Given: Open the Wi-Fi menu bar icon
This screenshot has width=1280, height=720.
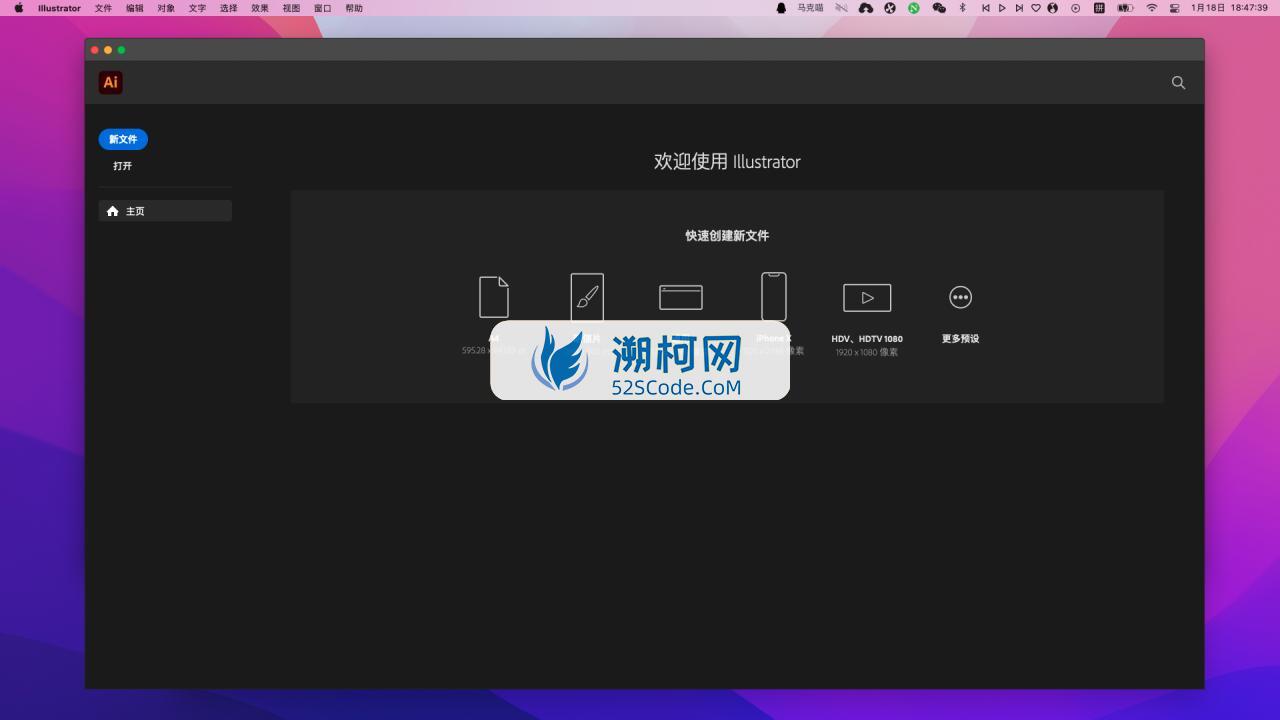Looking at the screenshot, I should (x=1152, y=8).
